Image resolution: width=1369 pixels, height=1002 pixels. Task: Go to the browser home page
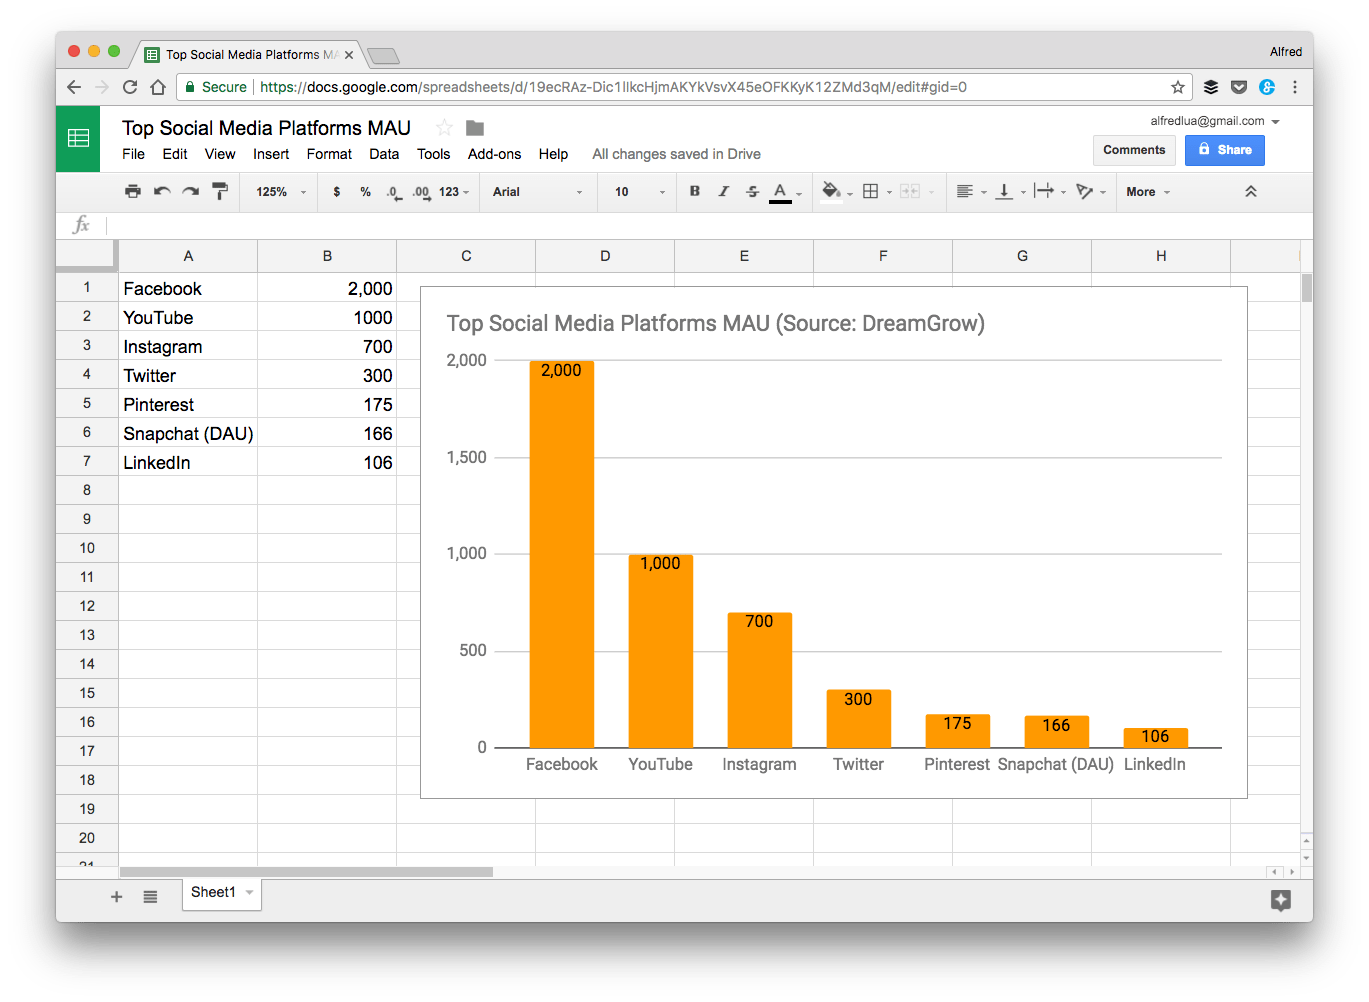coord(158,87)
